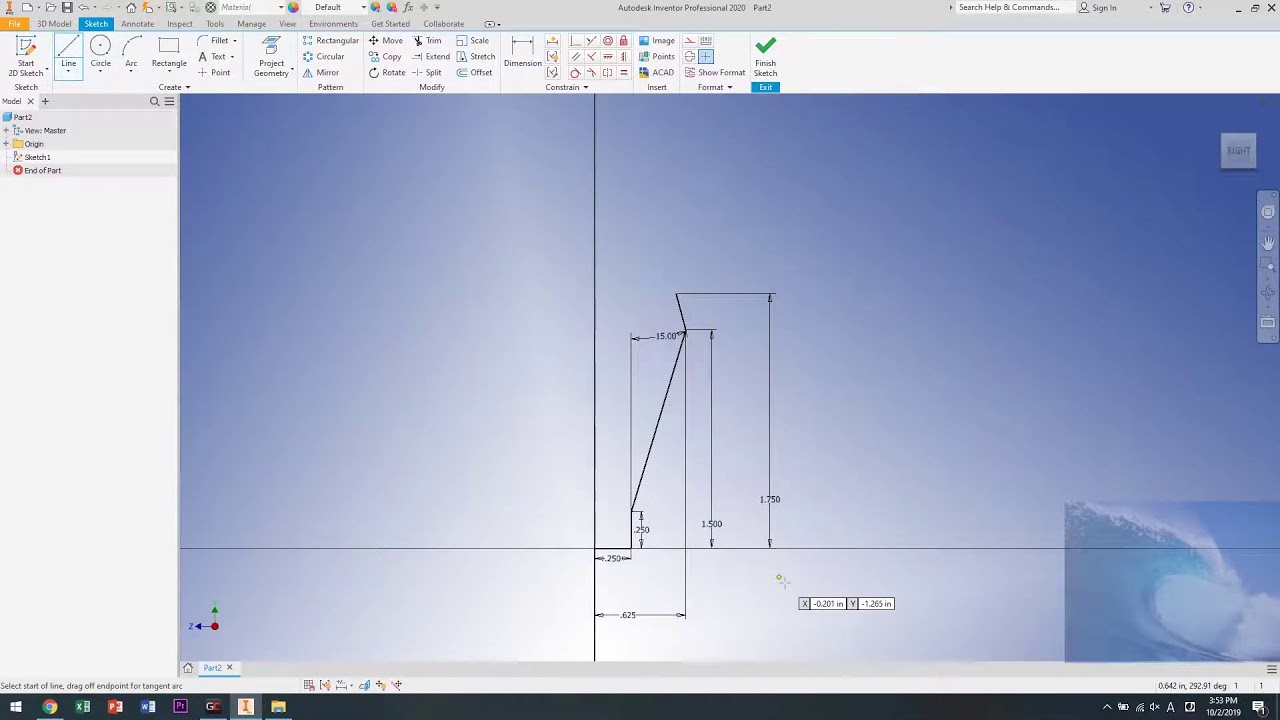This screenshot has height=720, width=1280.
Task: Open the Inspect ribbon tab
Action: pos(180,24)
